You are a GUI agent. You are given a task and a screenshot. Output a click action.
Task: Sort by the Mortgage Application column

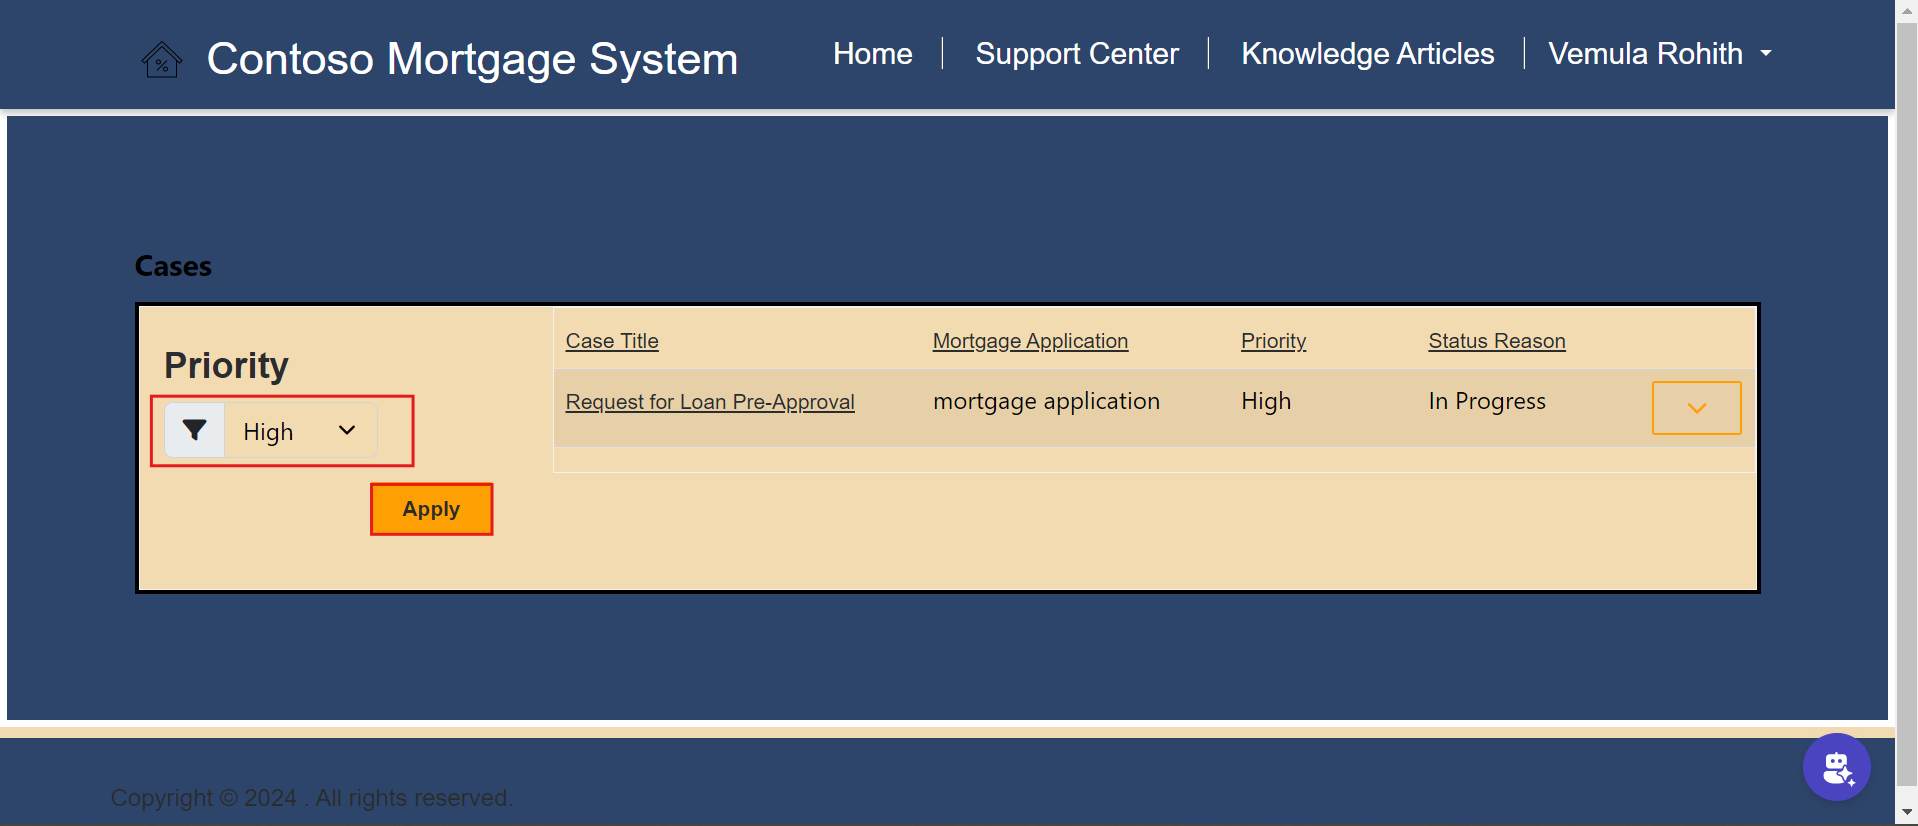1029,341
